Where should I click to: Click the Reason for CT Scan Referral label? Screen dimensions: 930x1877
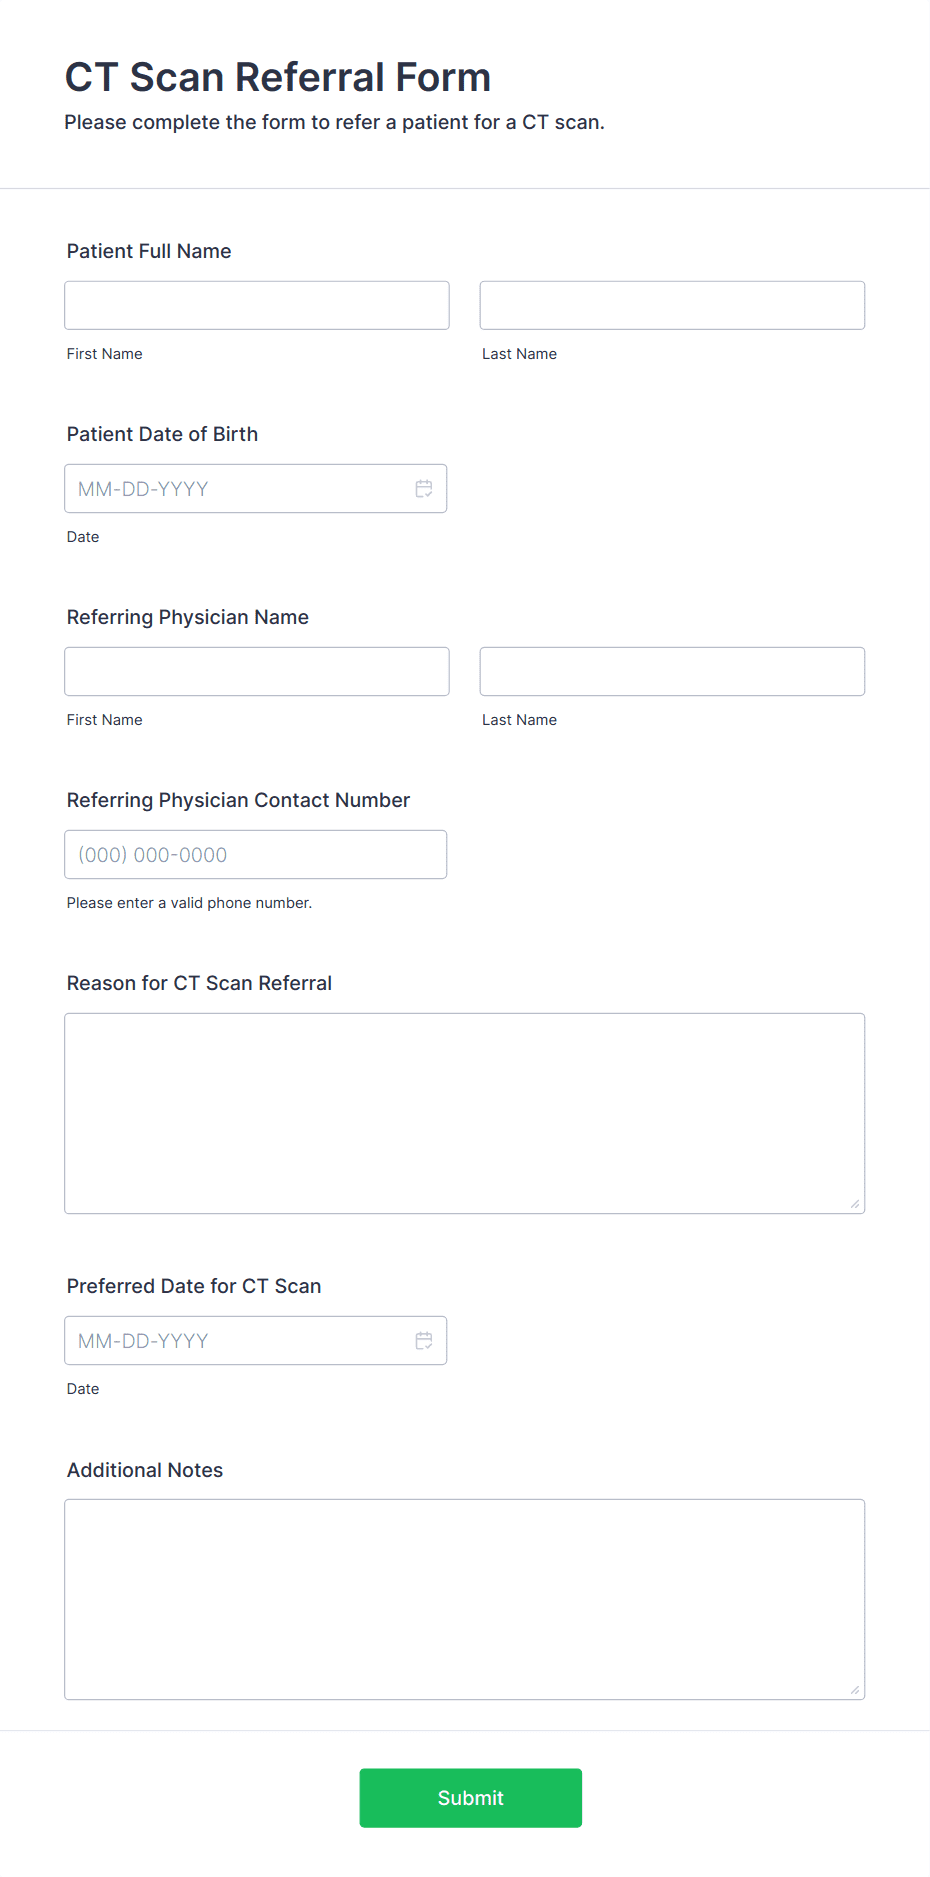point(199,983)
